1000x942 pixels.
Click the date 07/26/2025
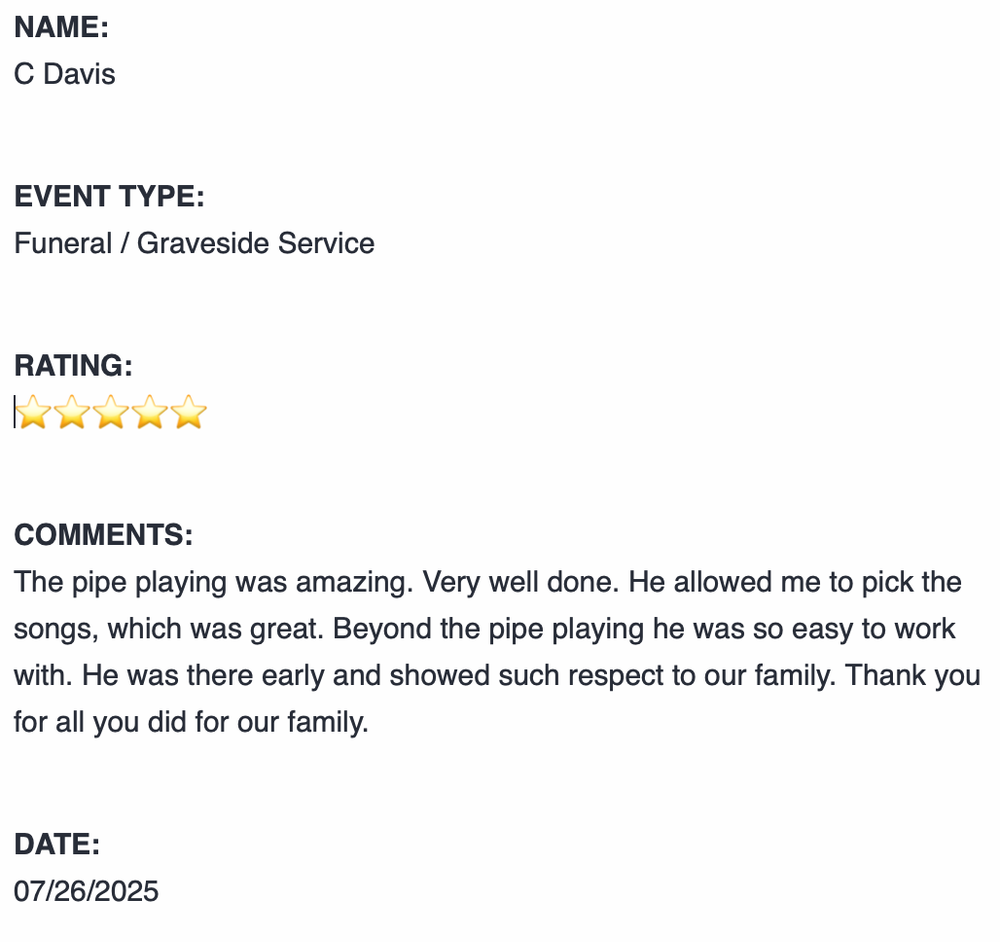pos(86,891)
